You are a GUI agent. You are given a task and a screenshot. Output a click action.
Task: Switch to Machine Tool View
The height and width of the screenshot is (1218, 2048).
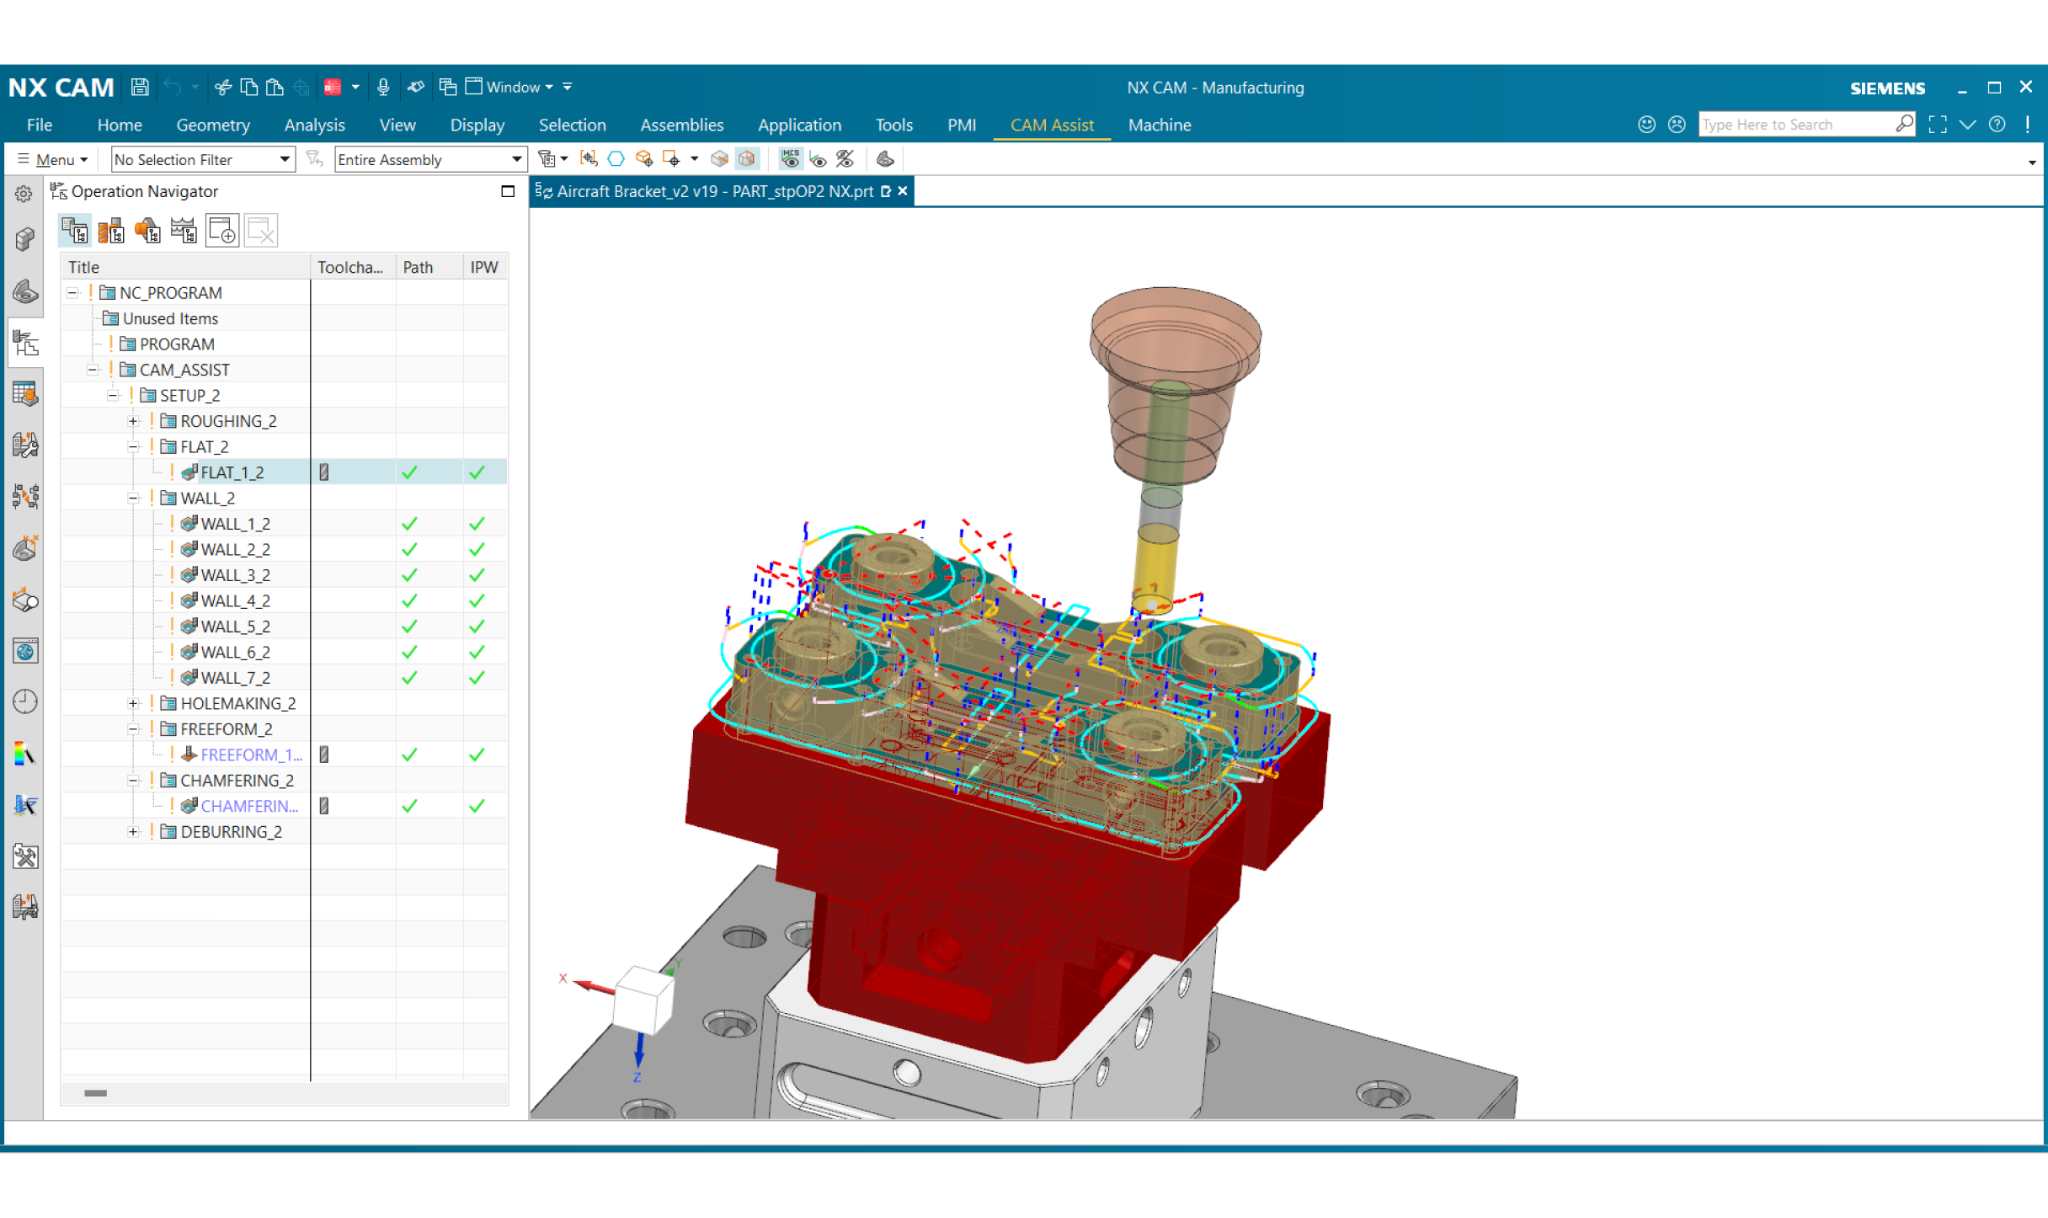(x=111, y=231)
